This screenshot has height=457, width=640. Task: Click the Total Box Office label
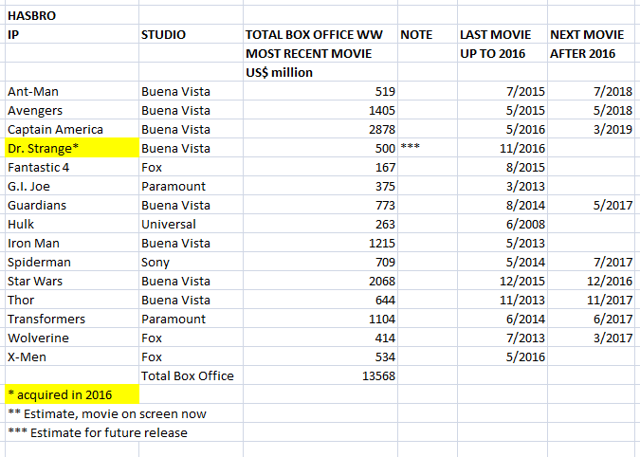point(191,376)
